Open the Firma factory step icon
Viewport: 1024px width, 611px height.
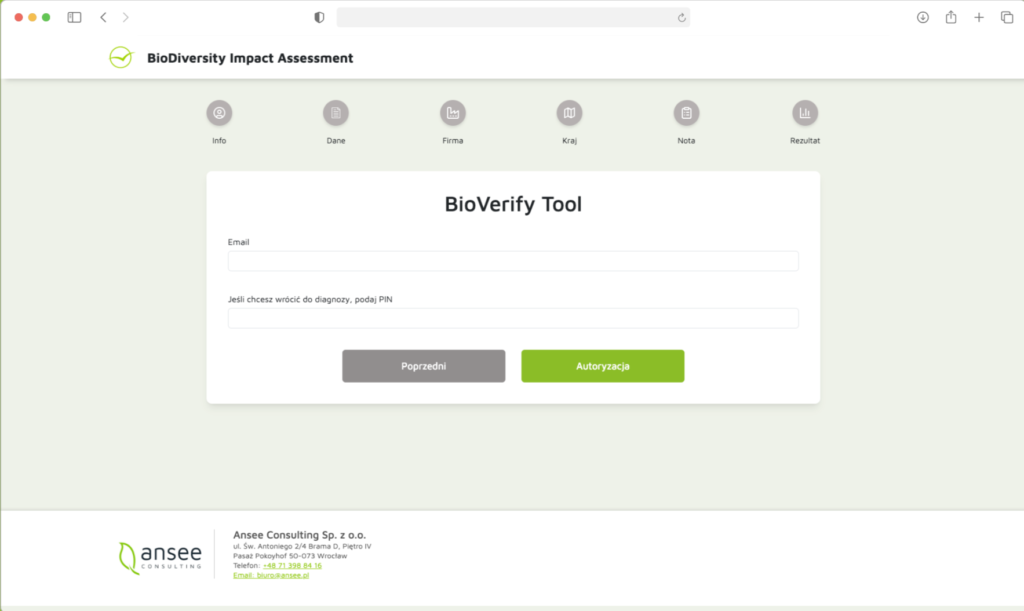[453, 113]
